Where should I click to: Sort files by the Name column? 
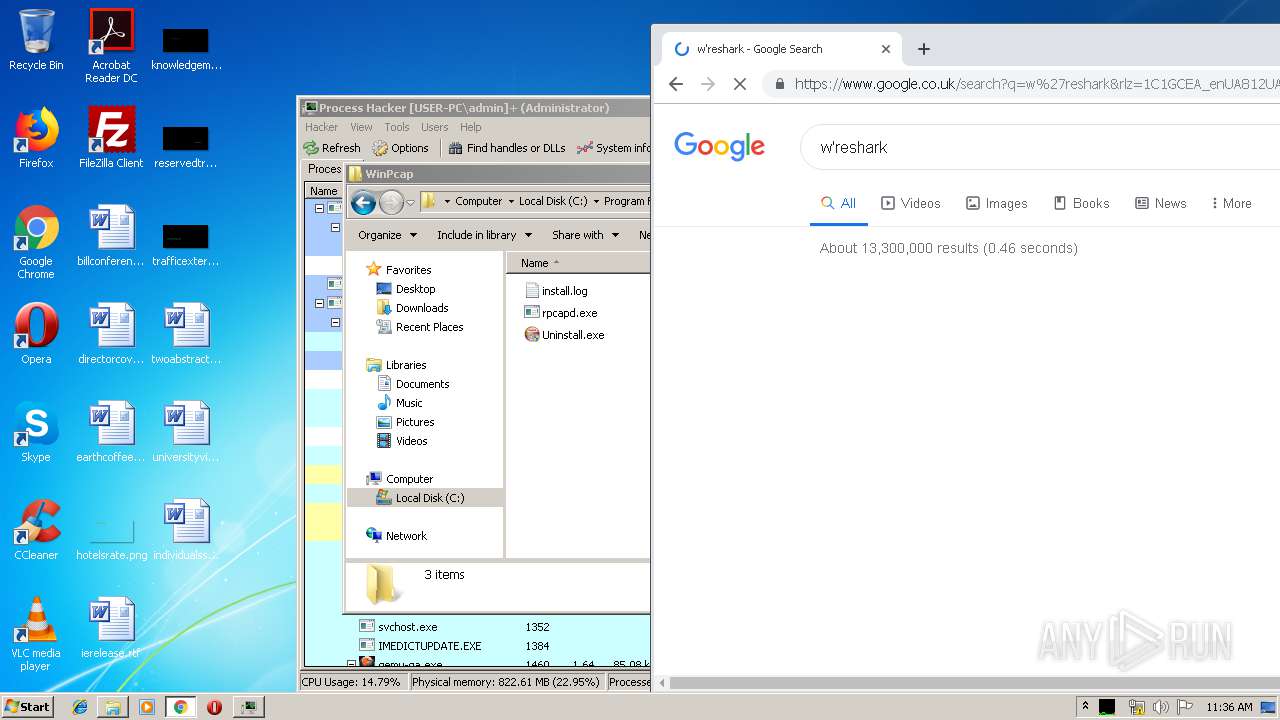pyautogui.click(x=577, y=263)
